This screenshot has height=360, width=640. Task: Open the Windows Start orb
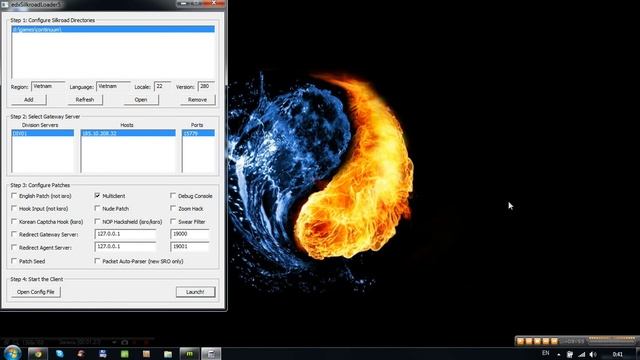point(13,353)
